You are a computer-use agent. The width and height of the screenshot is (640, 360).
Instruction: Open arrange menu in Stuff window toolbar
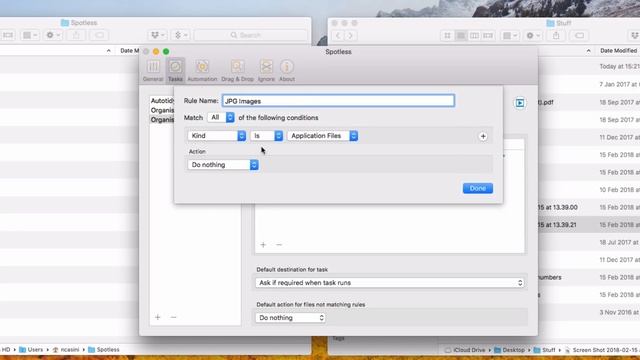pyautogui.click(x=510, y=36)
